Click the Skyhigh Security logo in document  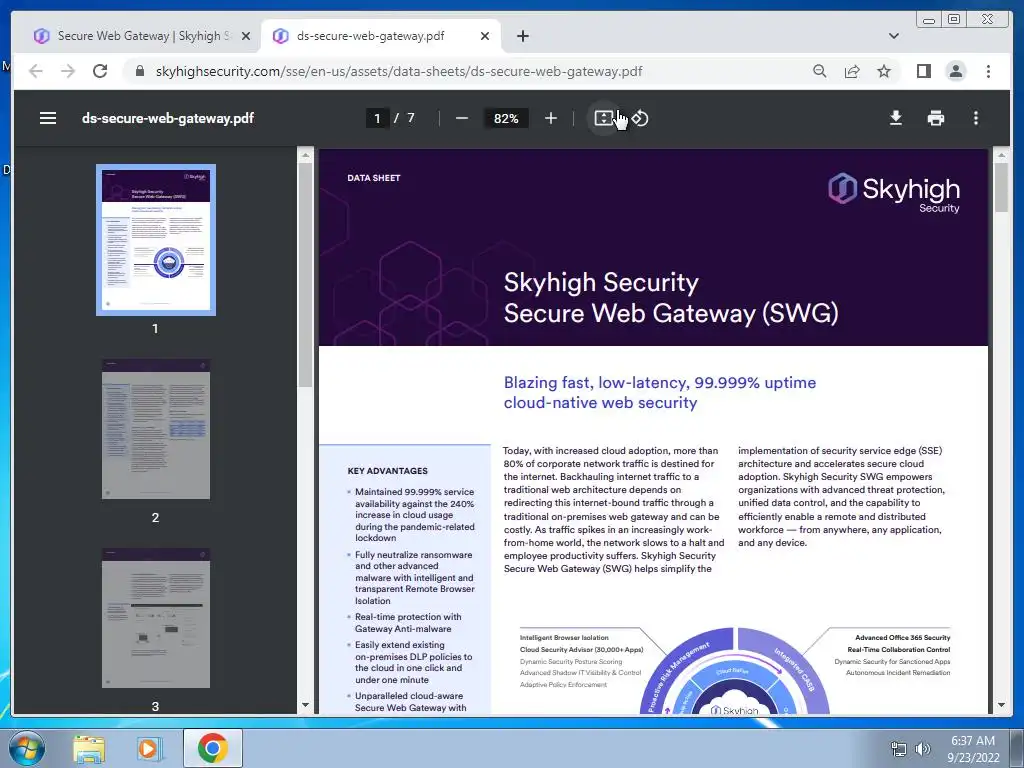pyautogui.click(x=894, y=194)
